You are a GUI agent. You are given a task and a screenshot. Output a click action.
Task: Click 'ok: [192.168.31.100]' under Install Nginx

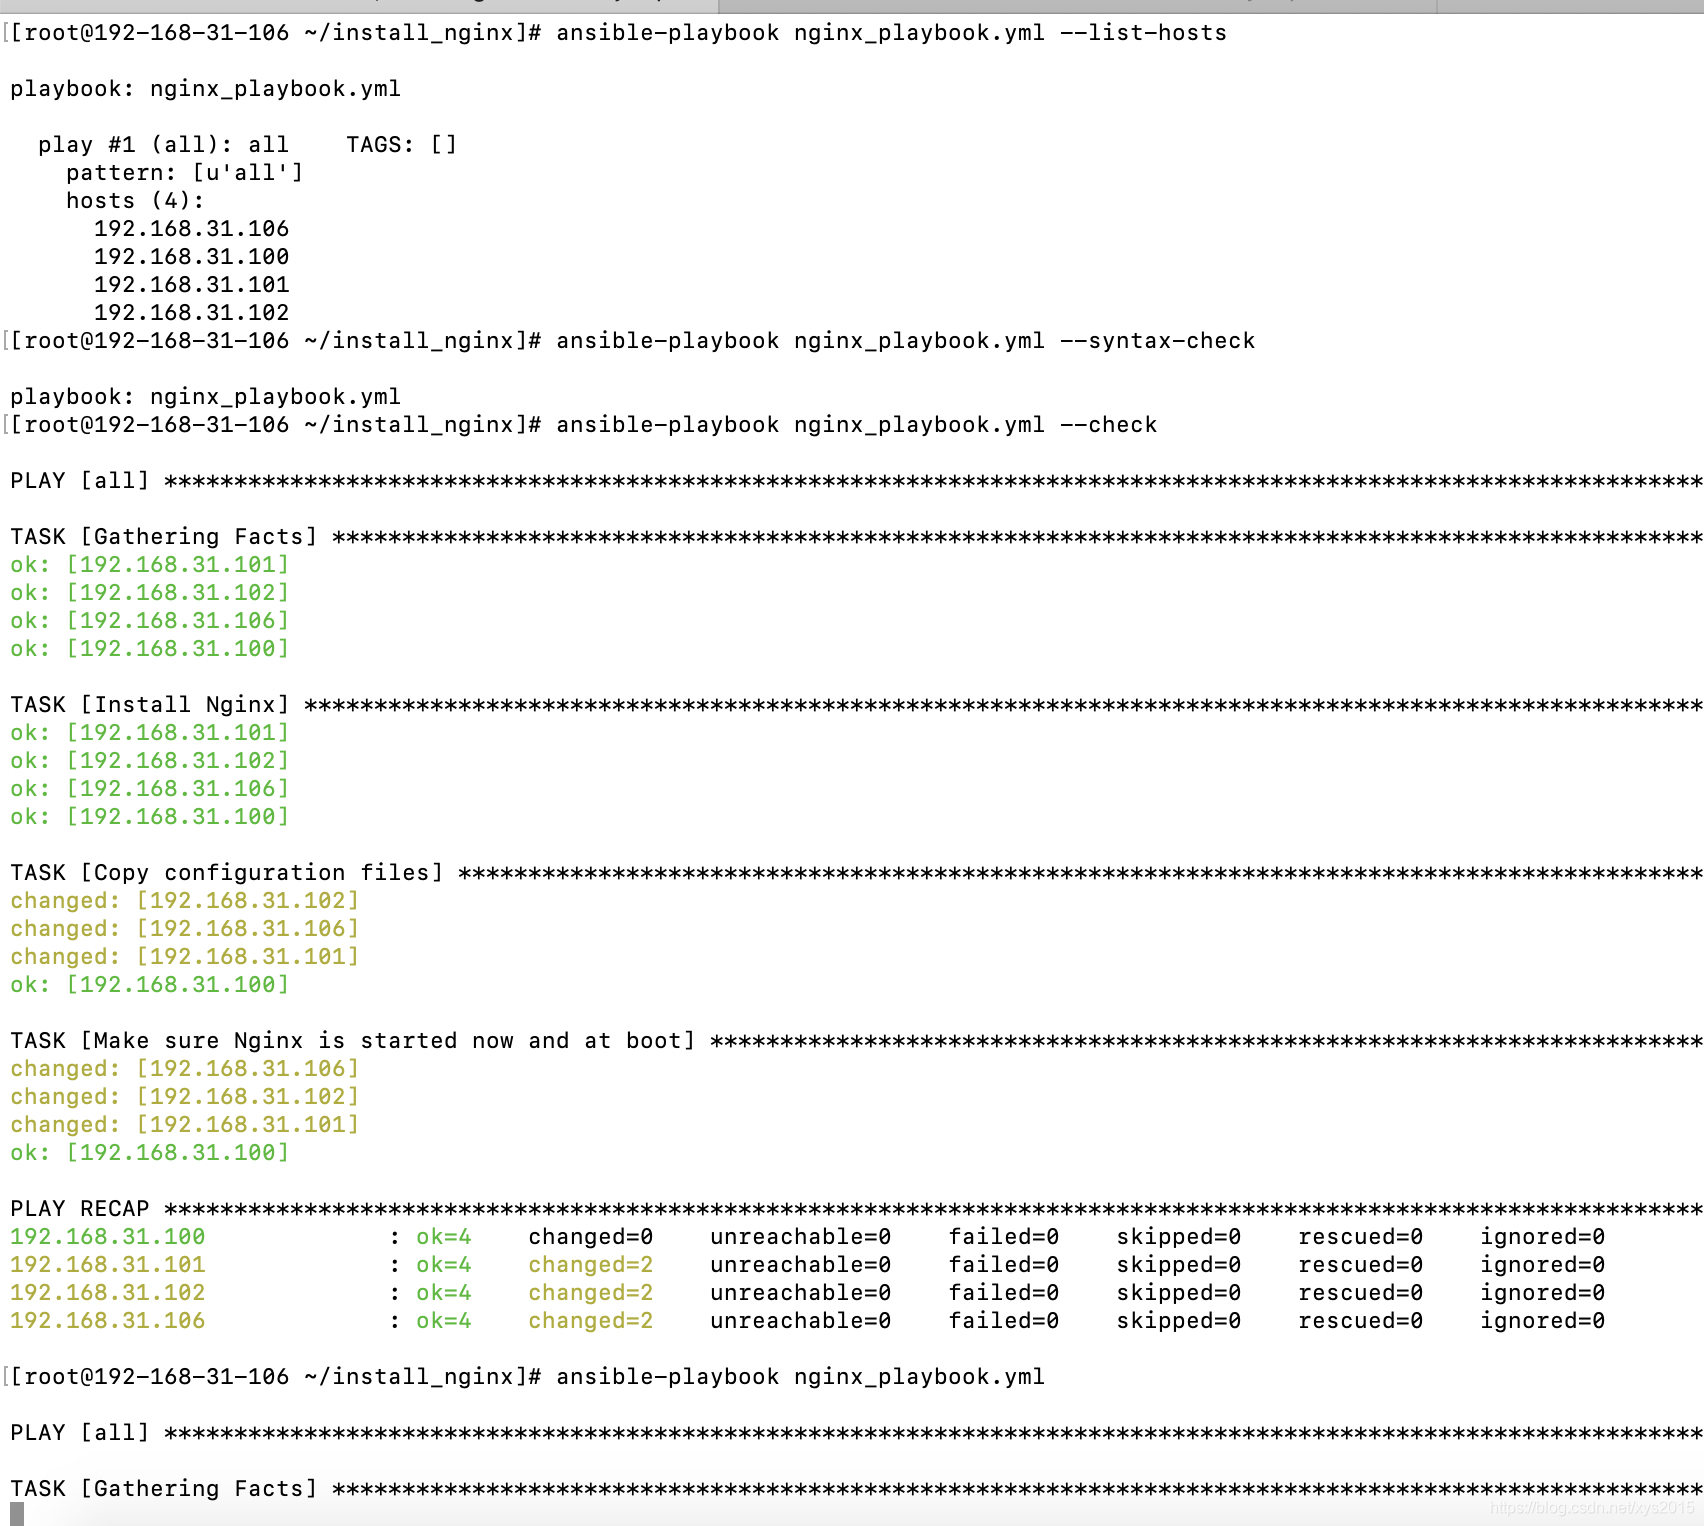tap(149, 817)
